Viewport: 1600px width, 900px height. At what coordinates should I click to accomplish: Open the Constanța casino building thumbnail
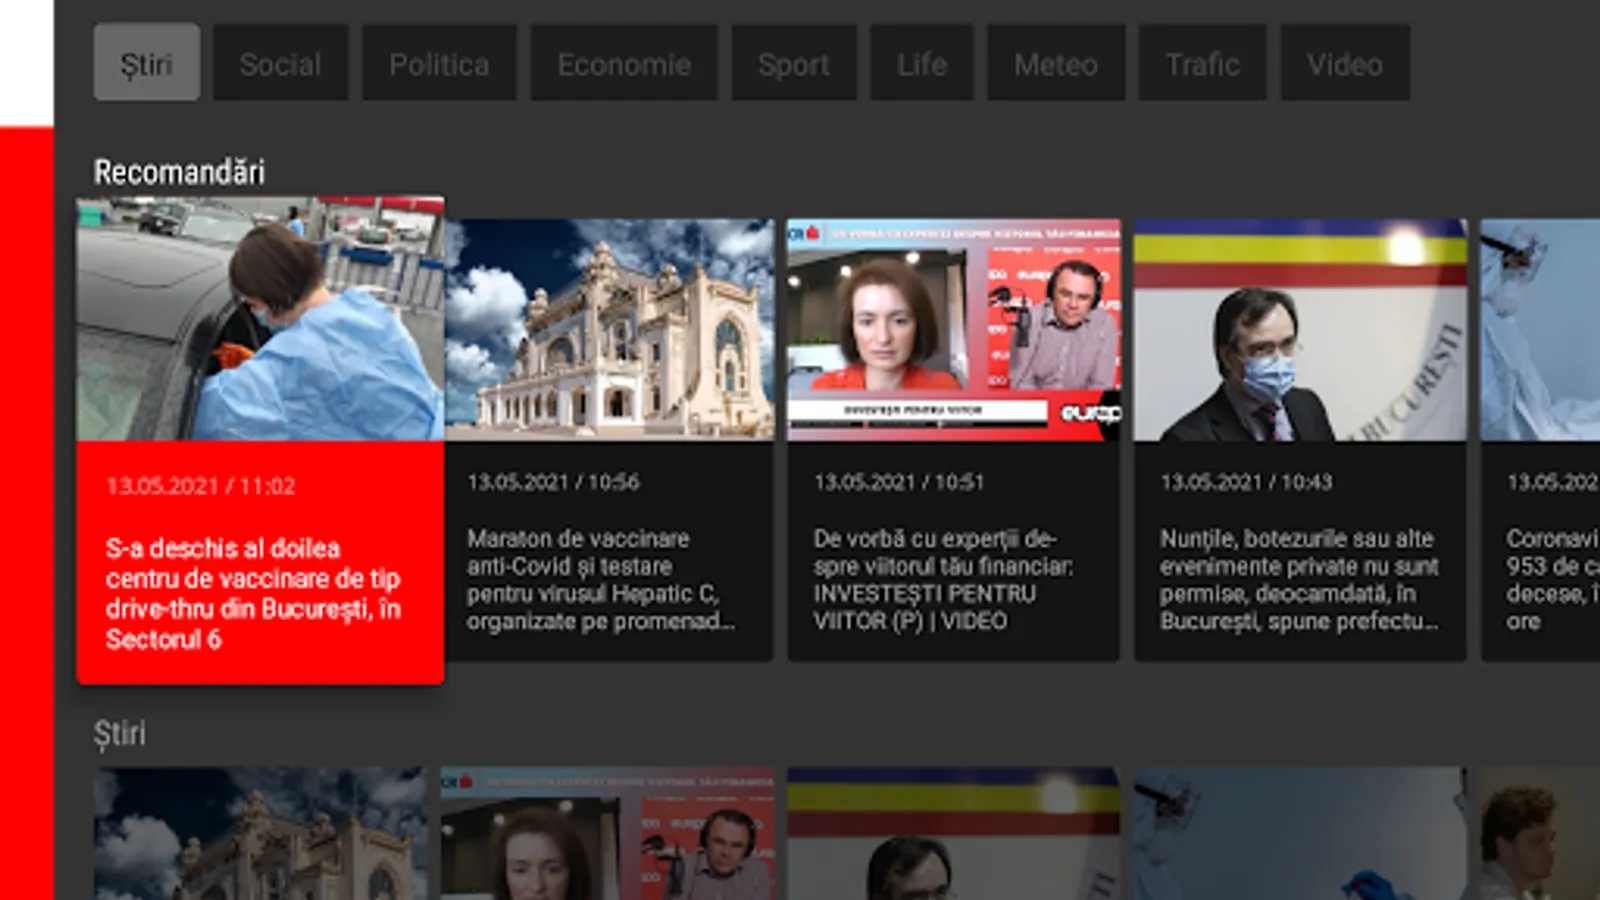[x=609, y=330]
